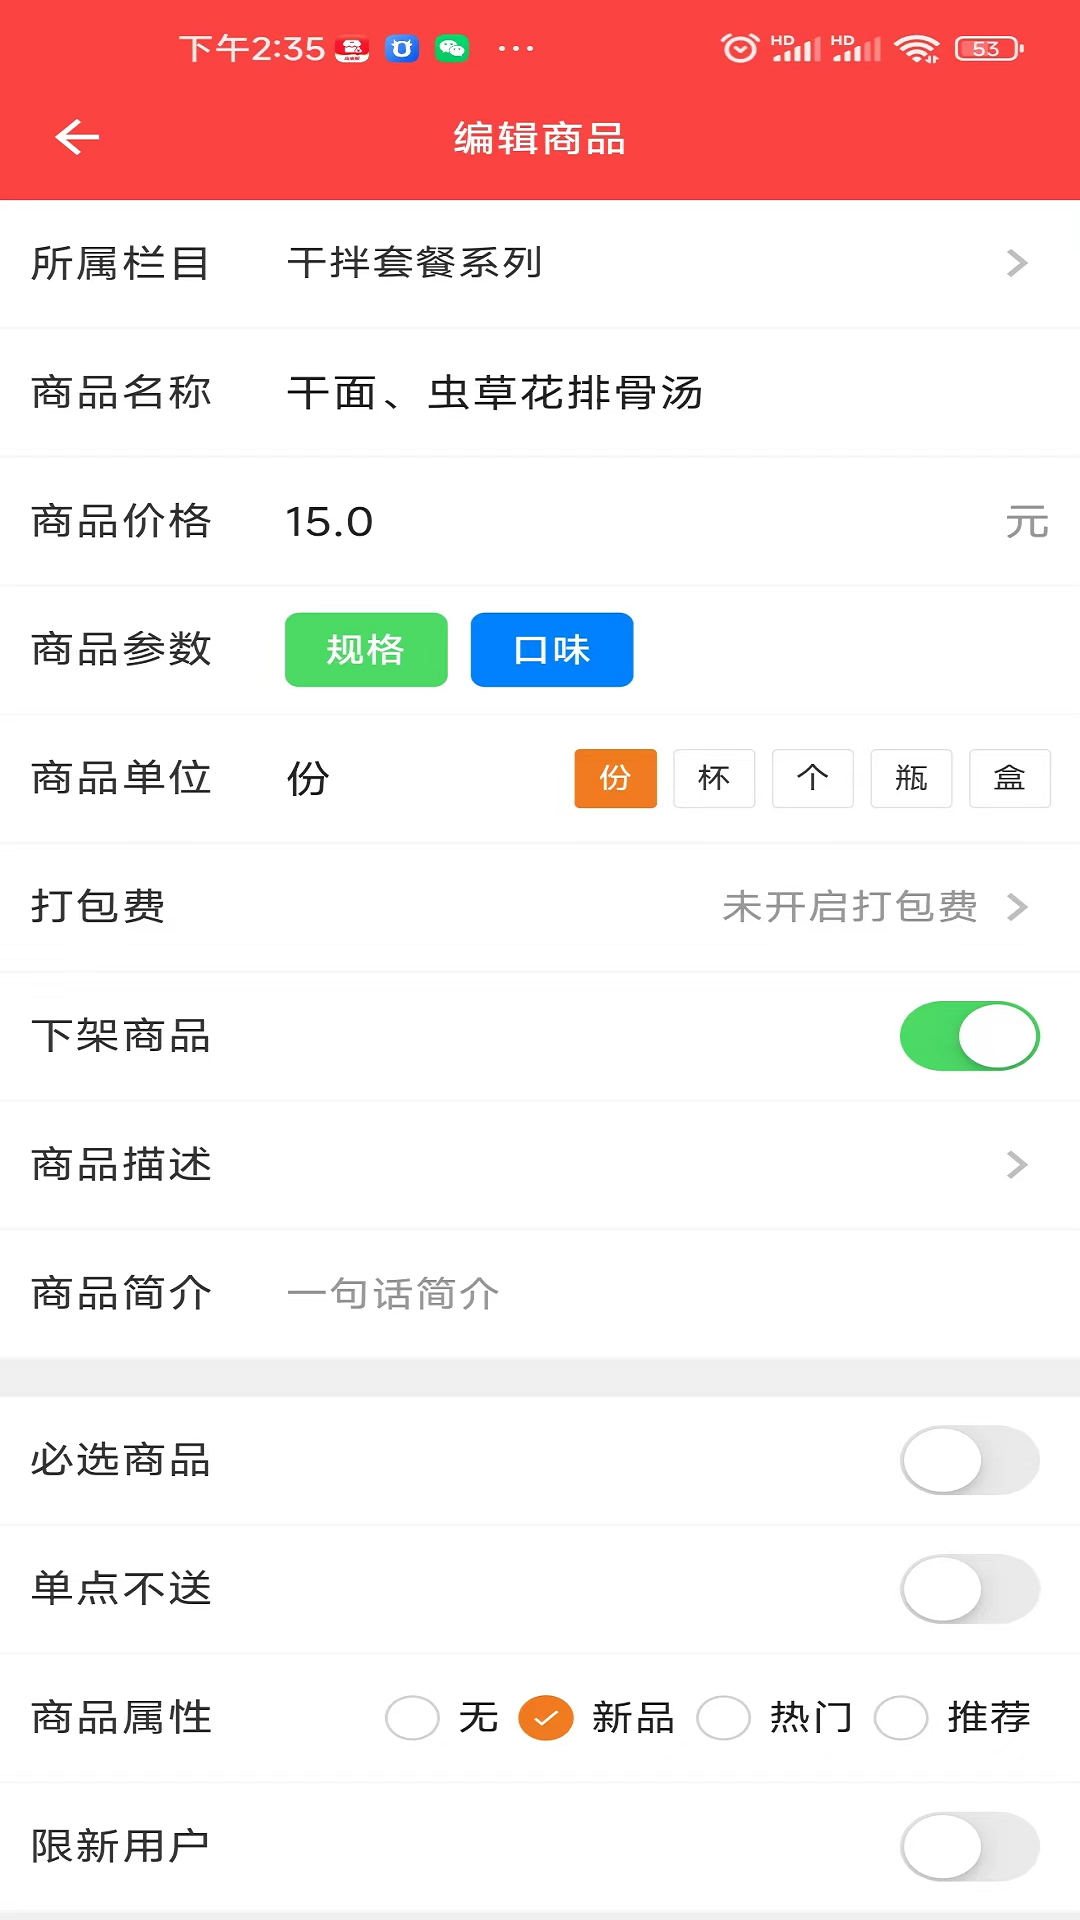Tap the alarm clock status icon
The image size is (1080, 1920).
tap(739, 48)
